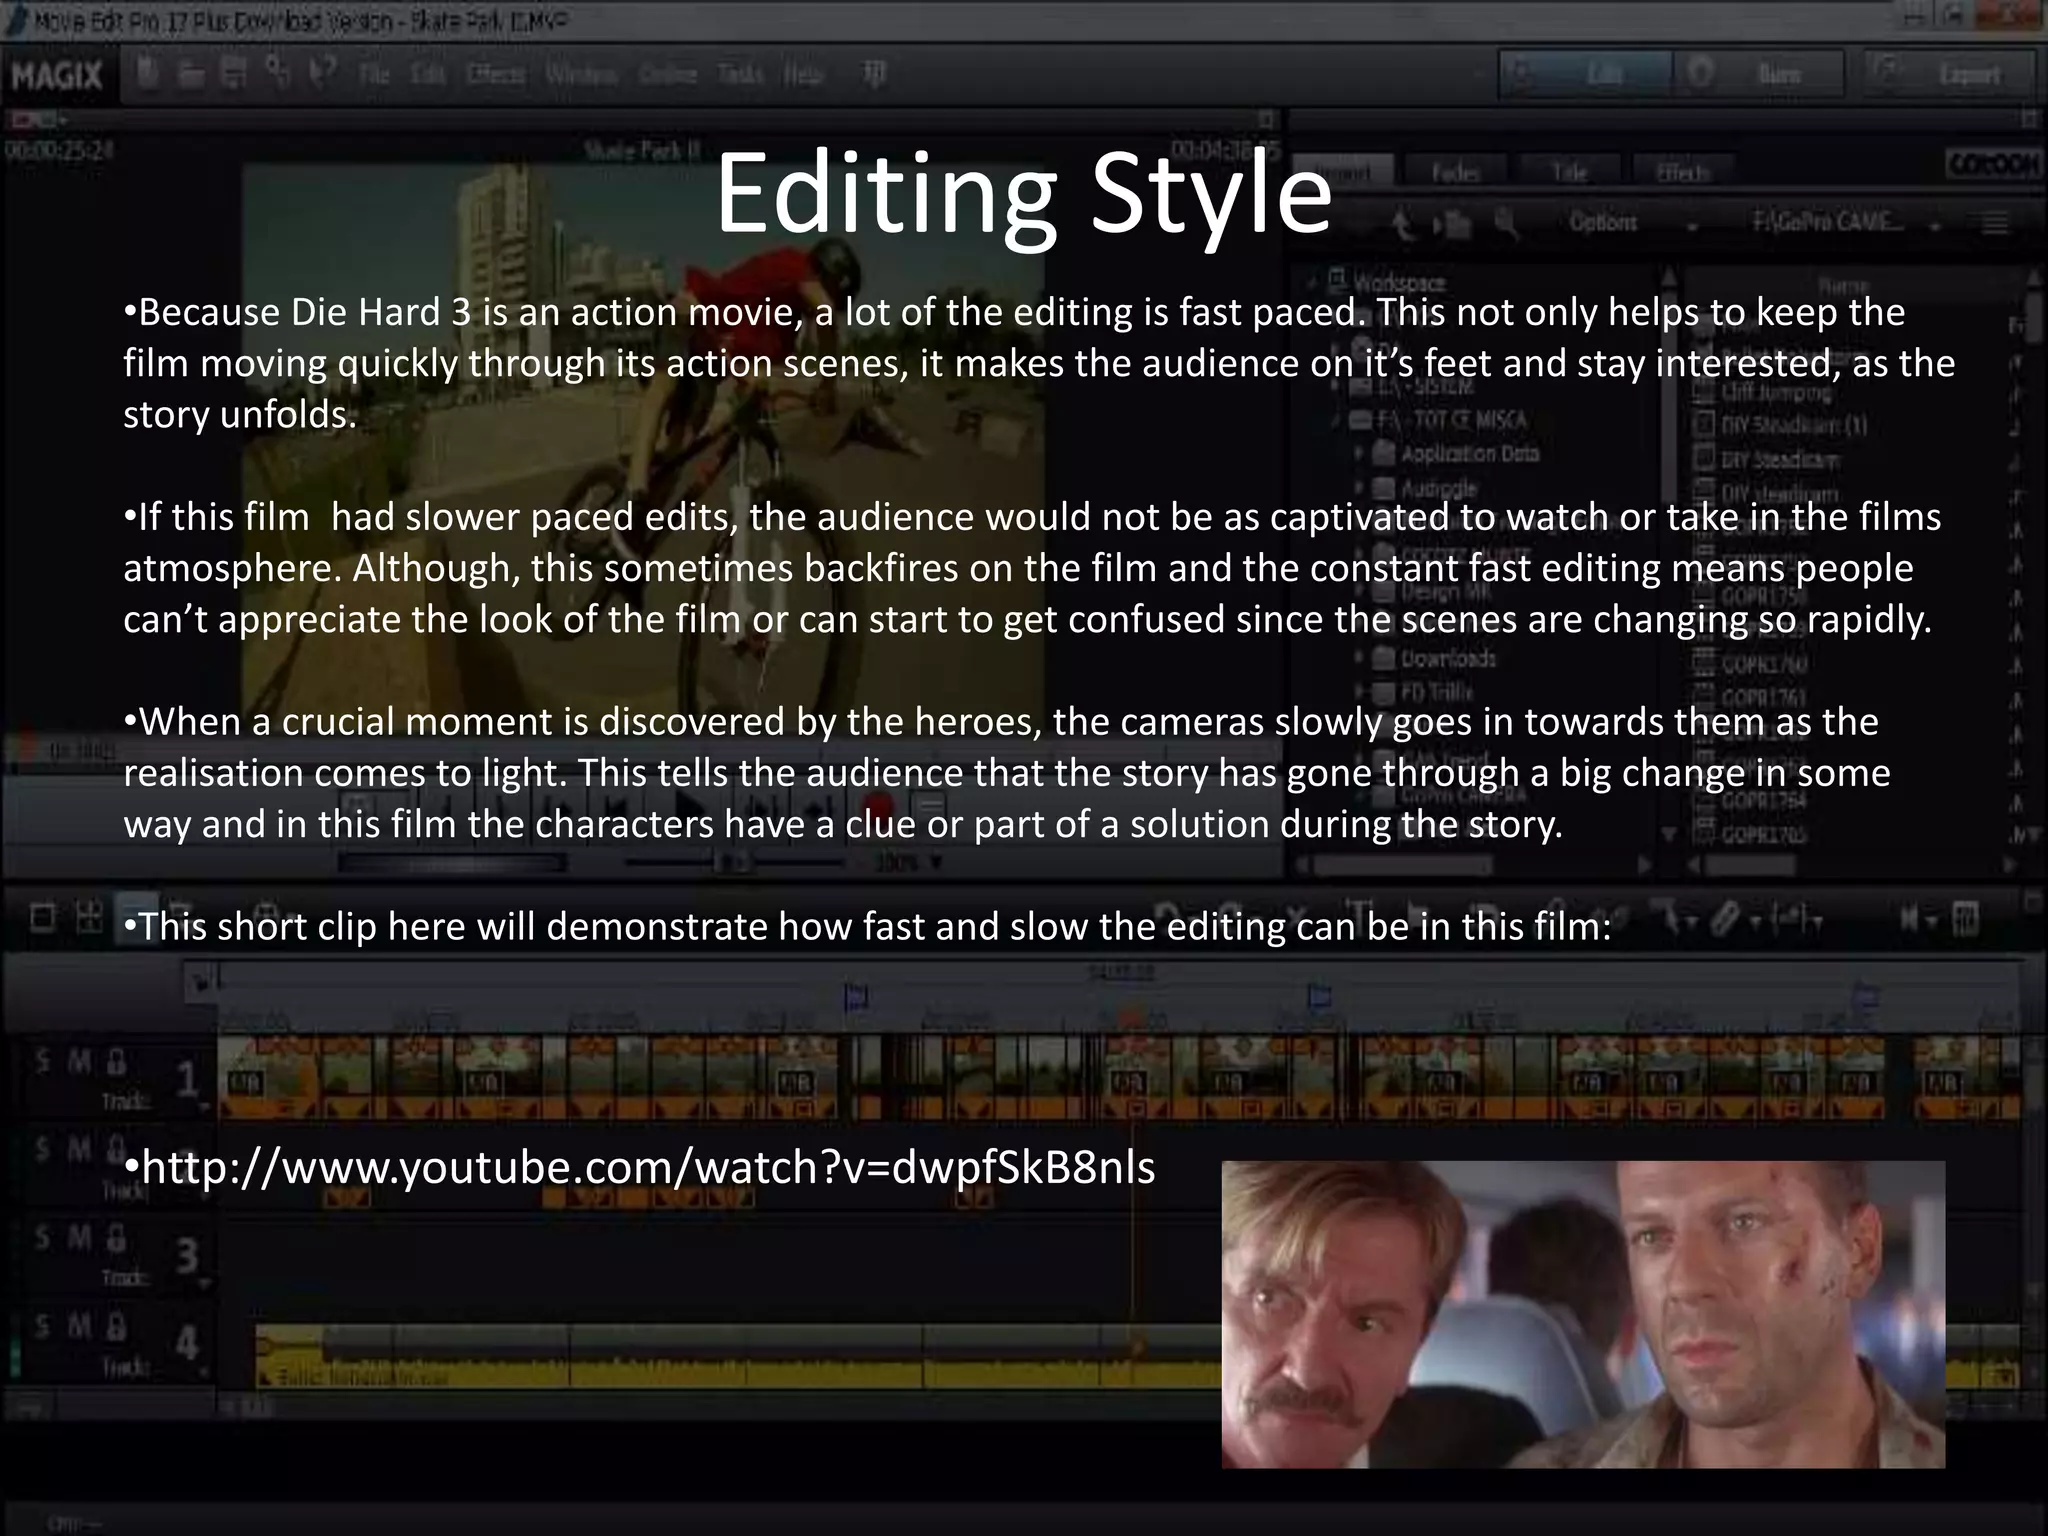2048x1536 pixels.
Task: Switch to the Burn screen
Action: 1758,74
